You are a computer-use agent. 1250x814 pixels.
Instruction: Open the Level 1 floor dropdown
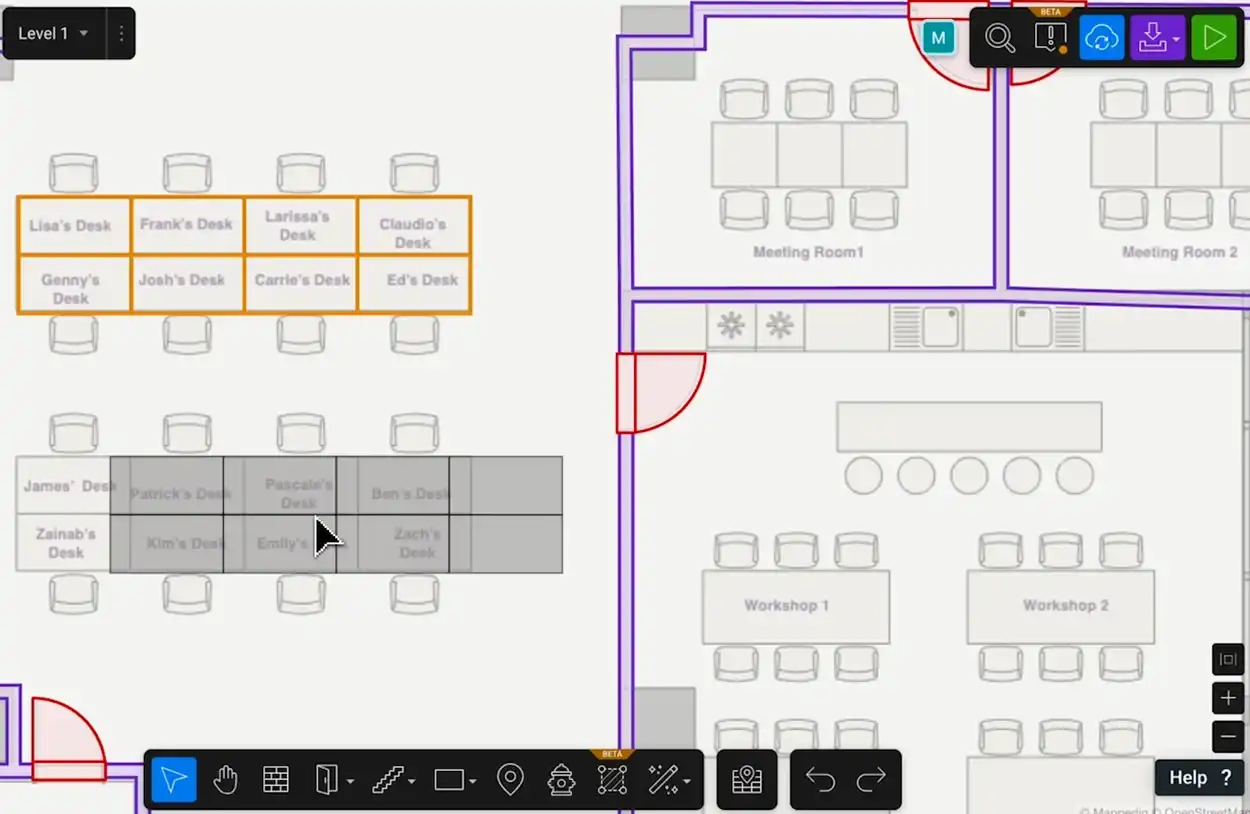pos(53,33)
